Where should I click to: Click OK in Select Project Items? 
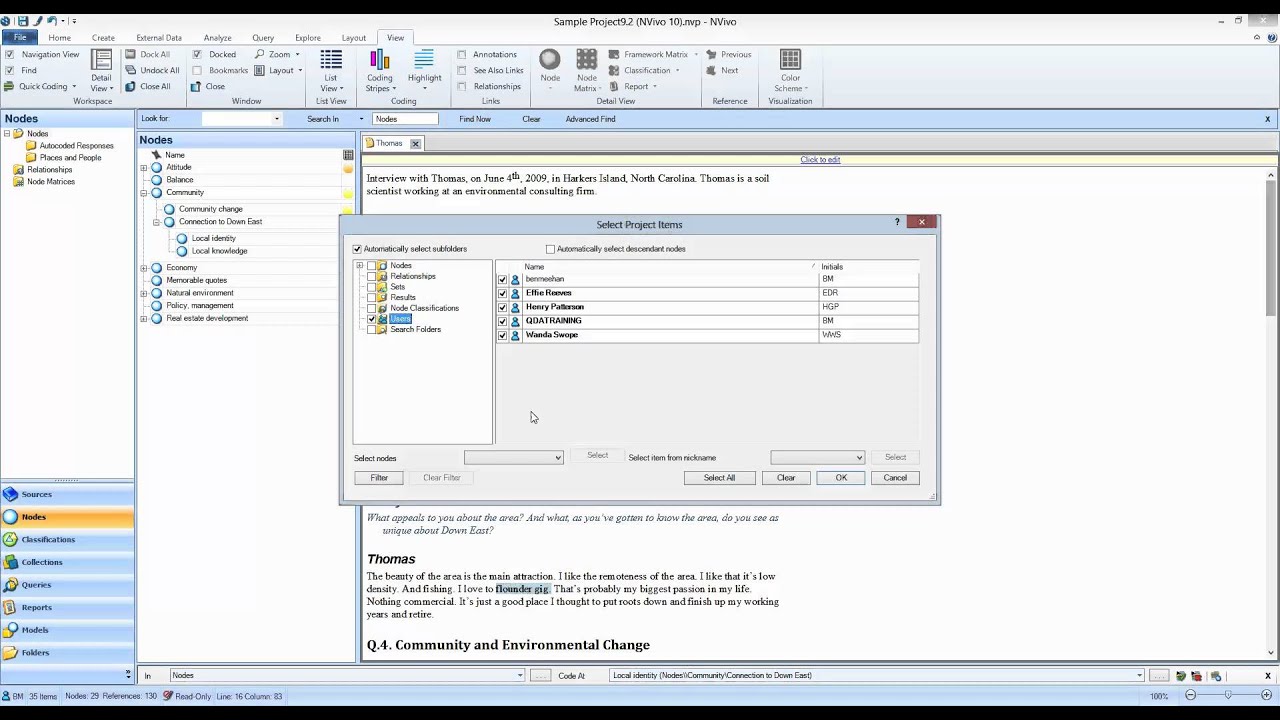(841, 478)
